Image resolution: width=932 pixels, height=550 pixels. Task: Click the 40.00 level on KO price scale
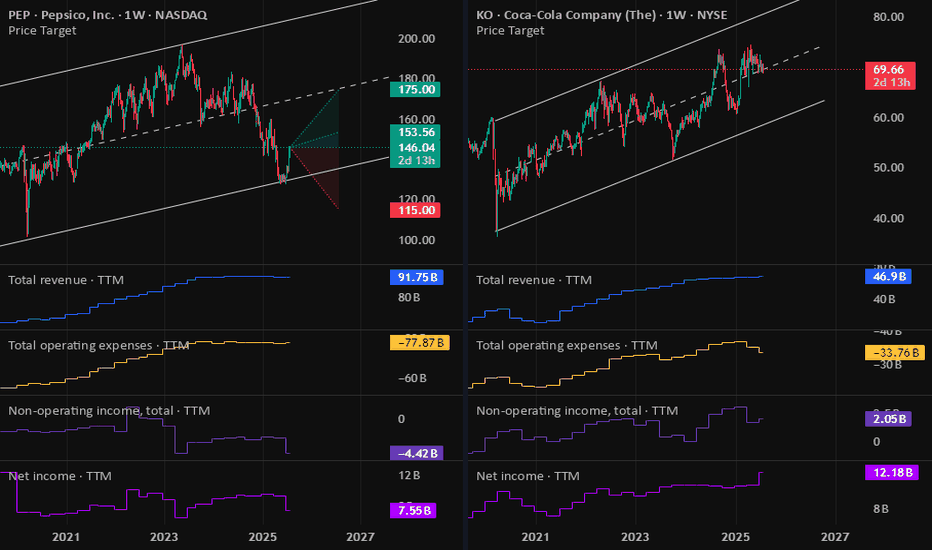coord(889,218)
